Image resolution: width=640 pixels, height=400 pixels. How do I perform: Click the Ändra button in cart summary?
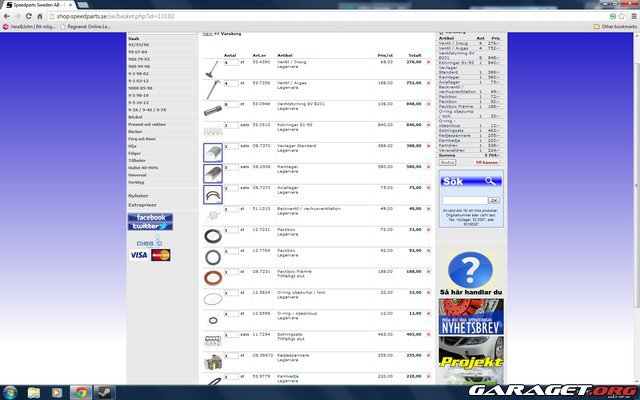pyautogui.click(x=449, y=161)
